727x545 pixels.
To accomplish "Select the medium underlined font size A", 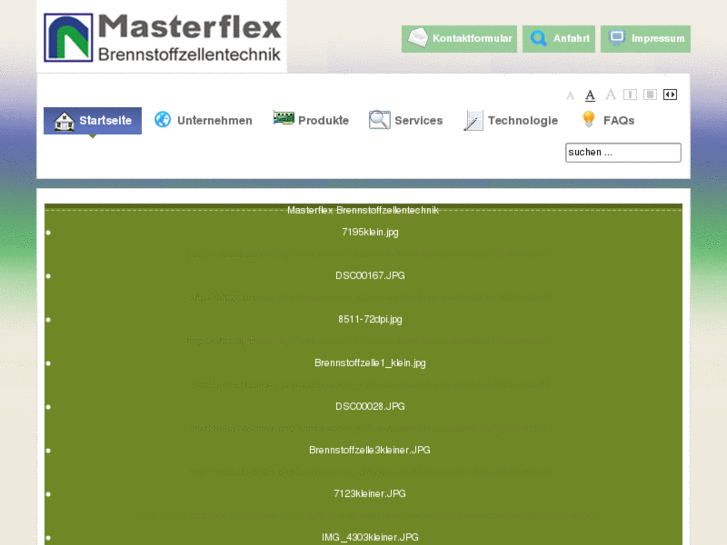I will coord(590,96).
